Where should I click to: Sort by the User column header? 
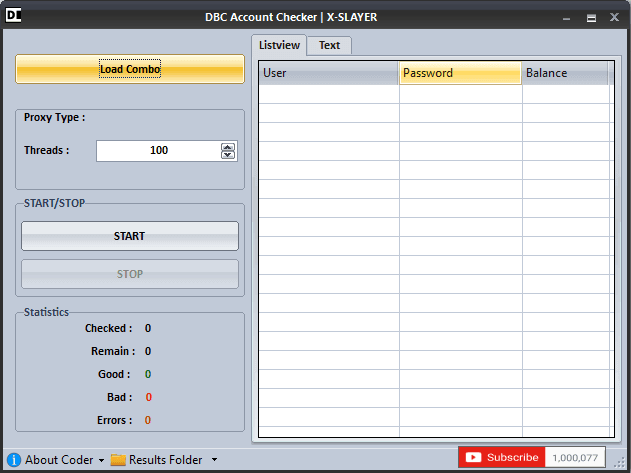(x=328, y=73)
